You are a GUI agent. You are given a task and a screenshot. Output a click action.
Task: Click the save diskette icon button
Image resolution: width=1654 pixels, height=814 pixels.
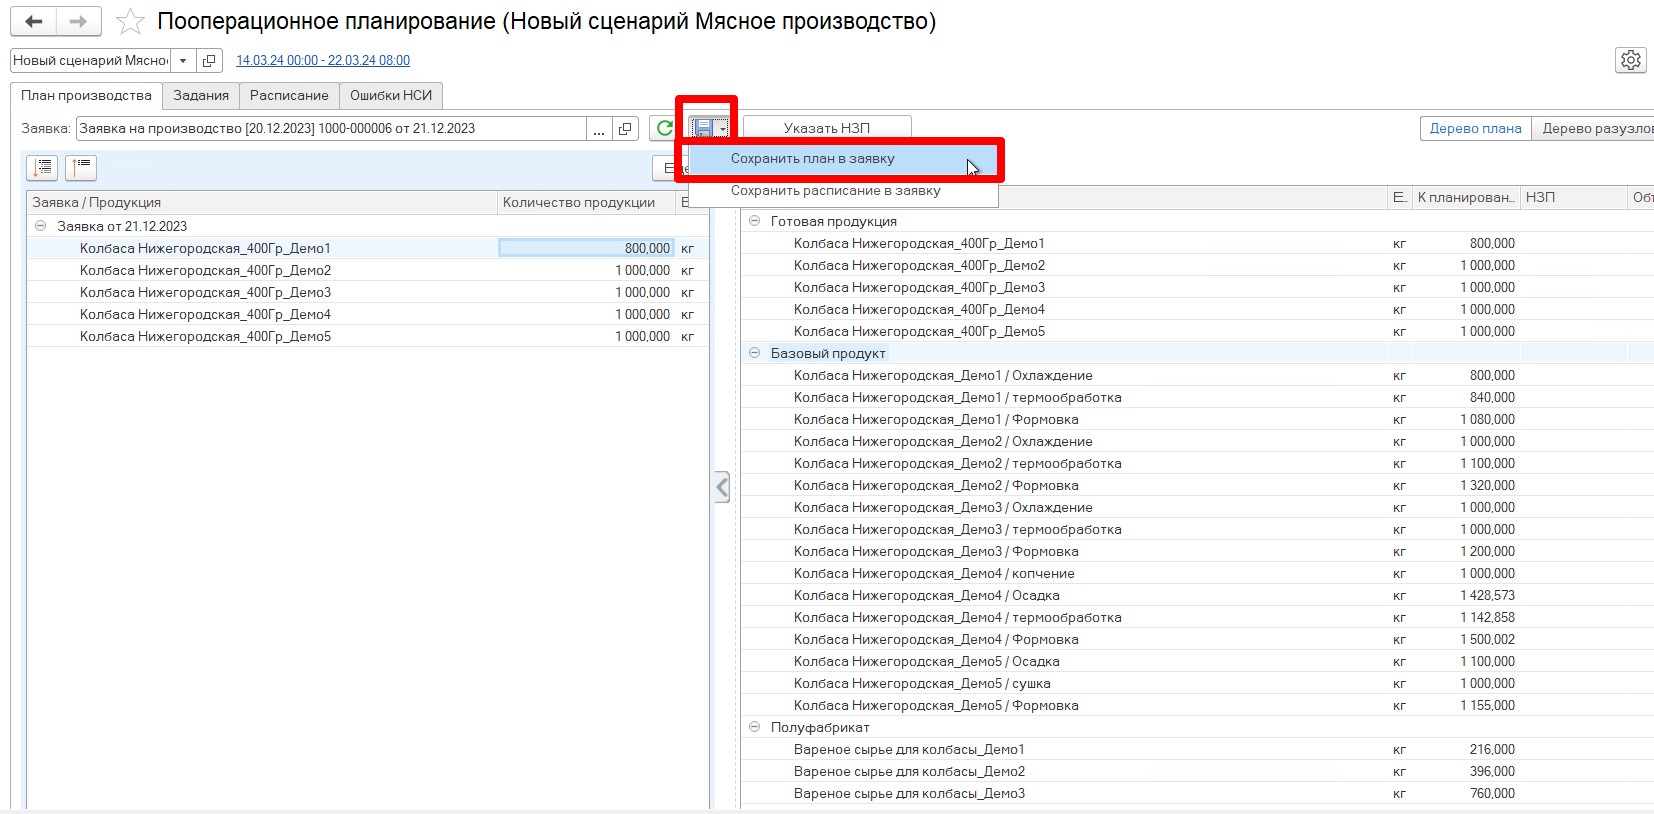704,128
